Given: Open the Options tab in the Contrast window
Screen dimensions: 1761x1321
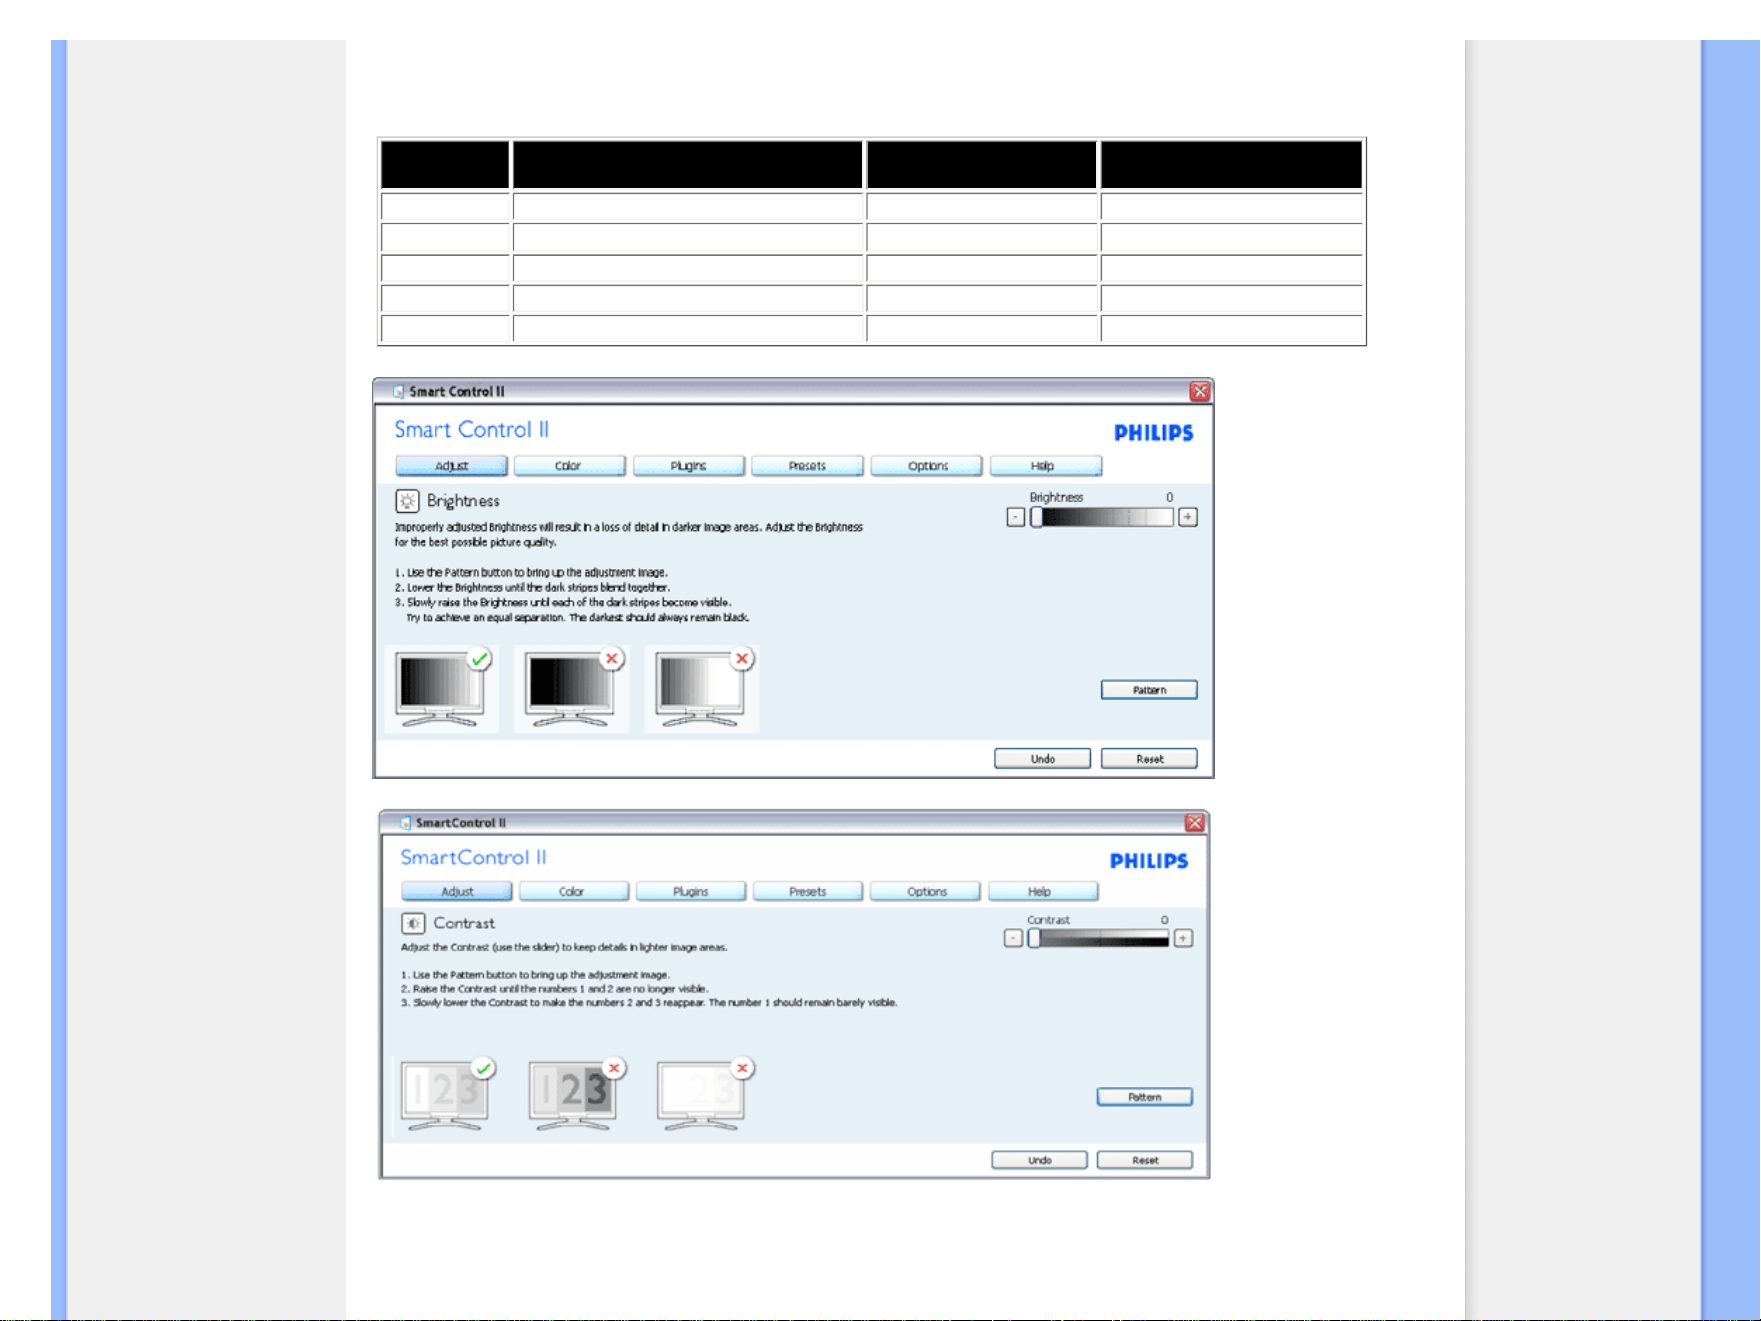Looking at the screenshot, I should click(x=926, y=891).
